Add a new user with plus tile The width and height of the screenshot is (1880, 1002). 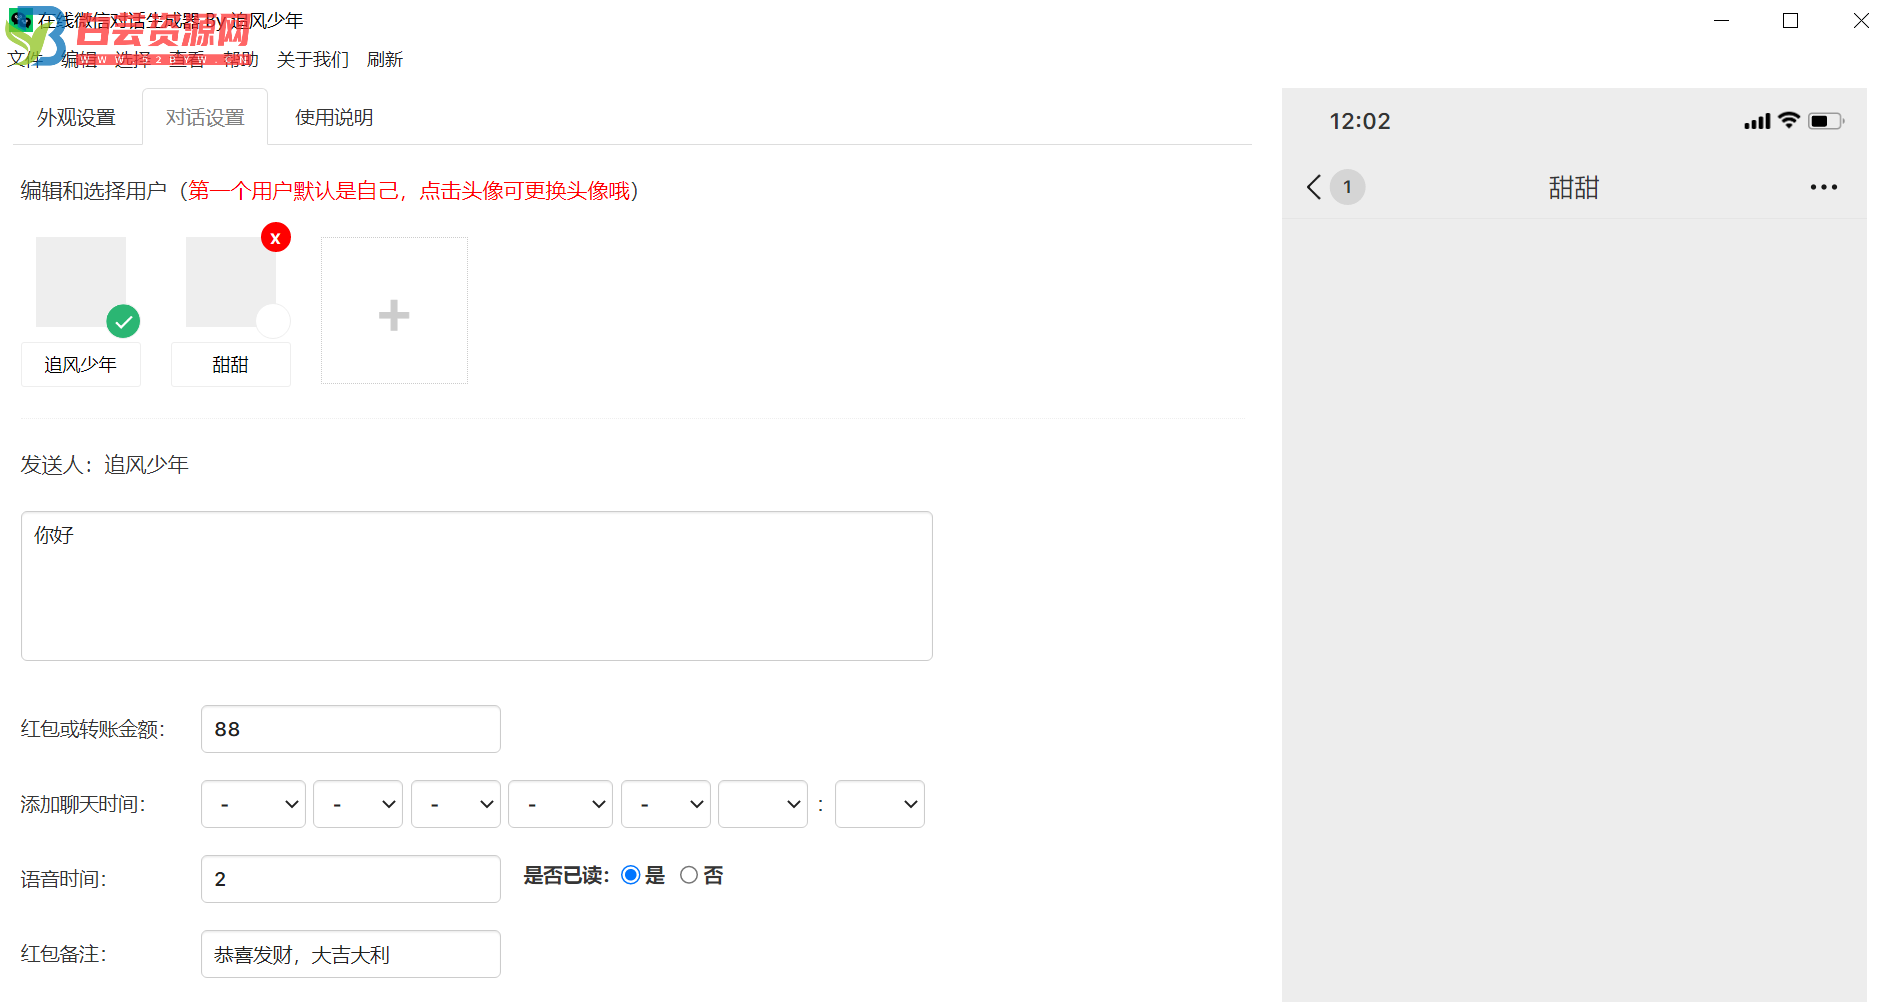click(394, 311)
